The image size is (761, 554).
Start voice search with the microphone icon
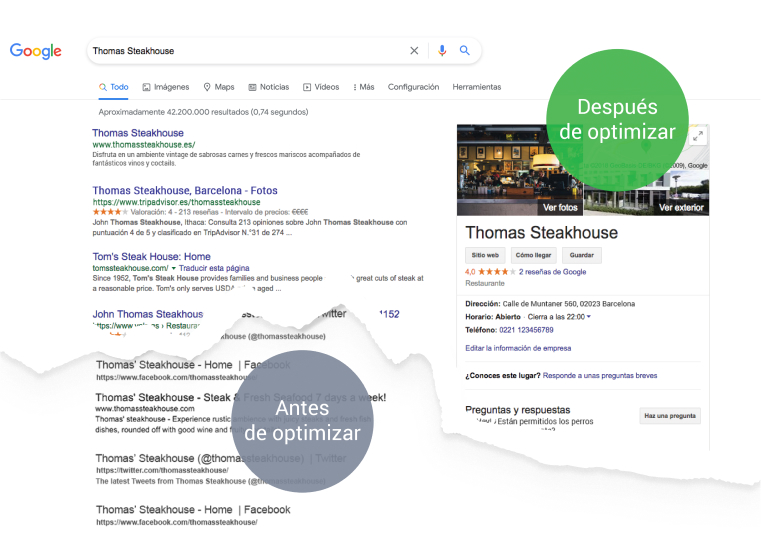click(442, 50)
